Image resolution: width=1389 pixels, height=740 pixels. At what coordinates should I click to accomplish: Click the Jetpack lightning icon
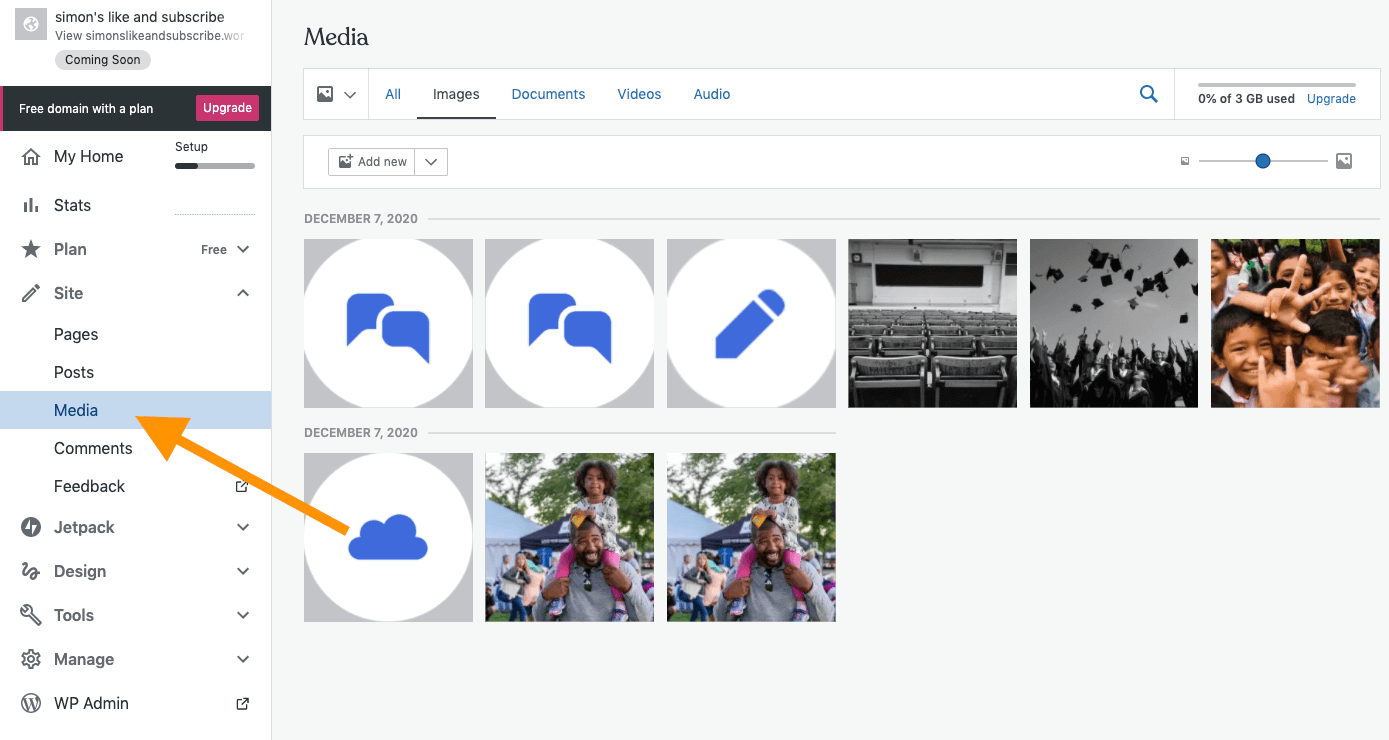(x=31, y=527)
